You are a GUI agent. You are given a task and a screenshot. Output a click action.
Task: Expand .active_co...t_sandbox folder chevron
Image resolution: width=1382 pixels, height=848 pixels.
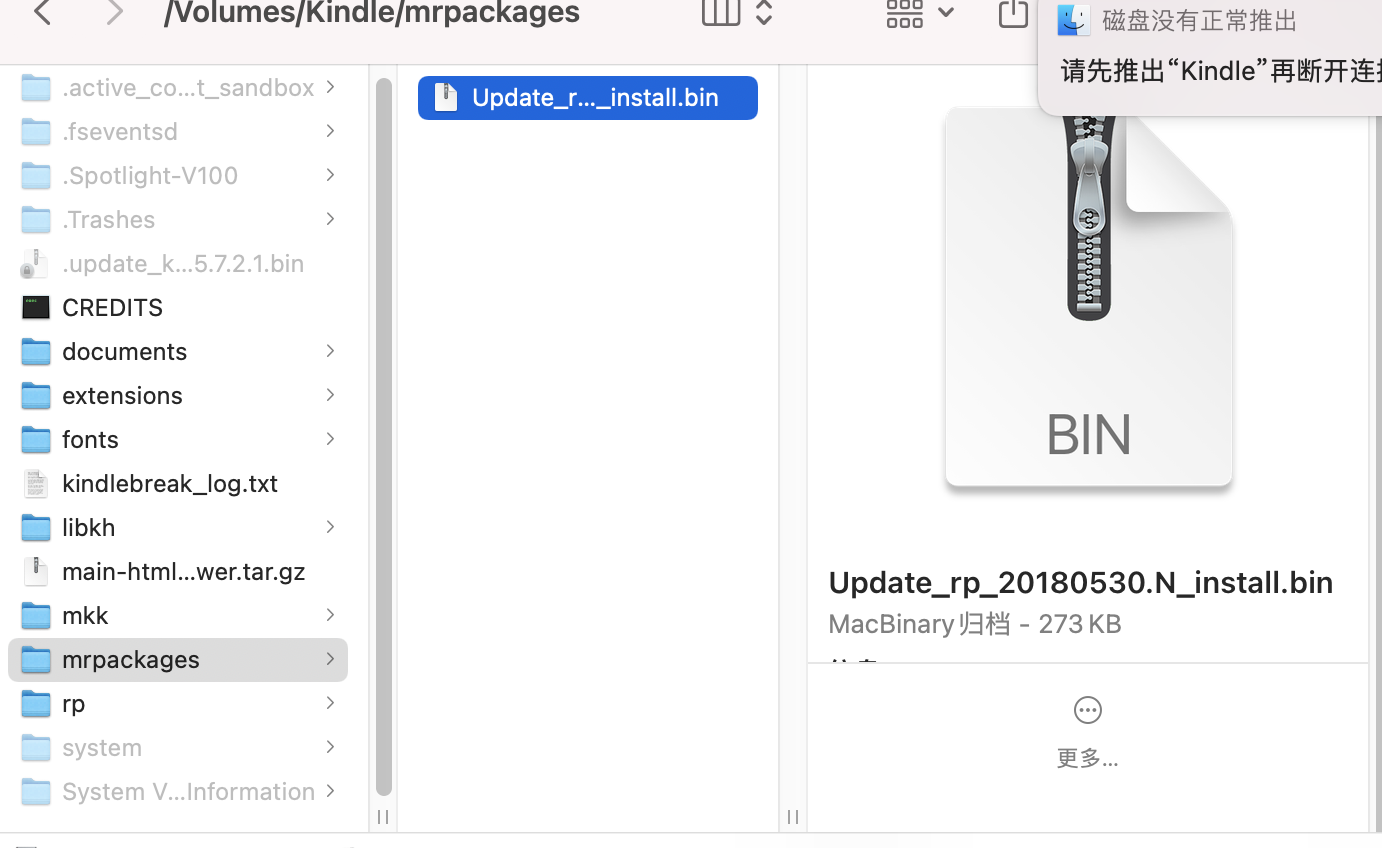click(330, 87)
